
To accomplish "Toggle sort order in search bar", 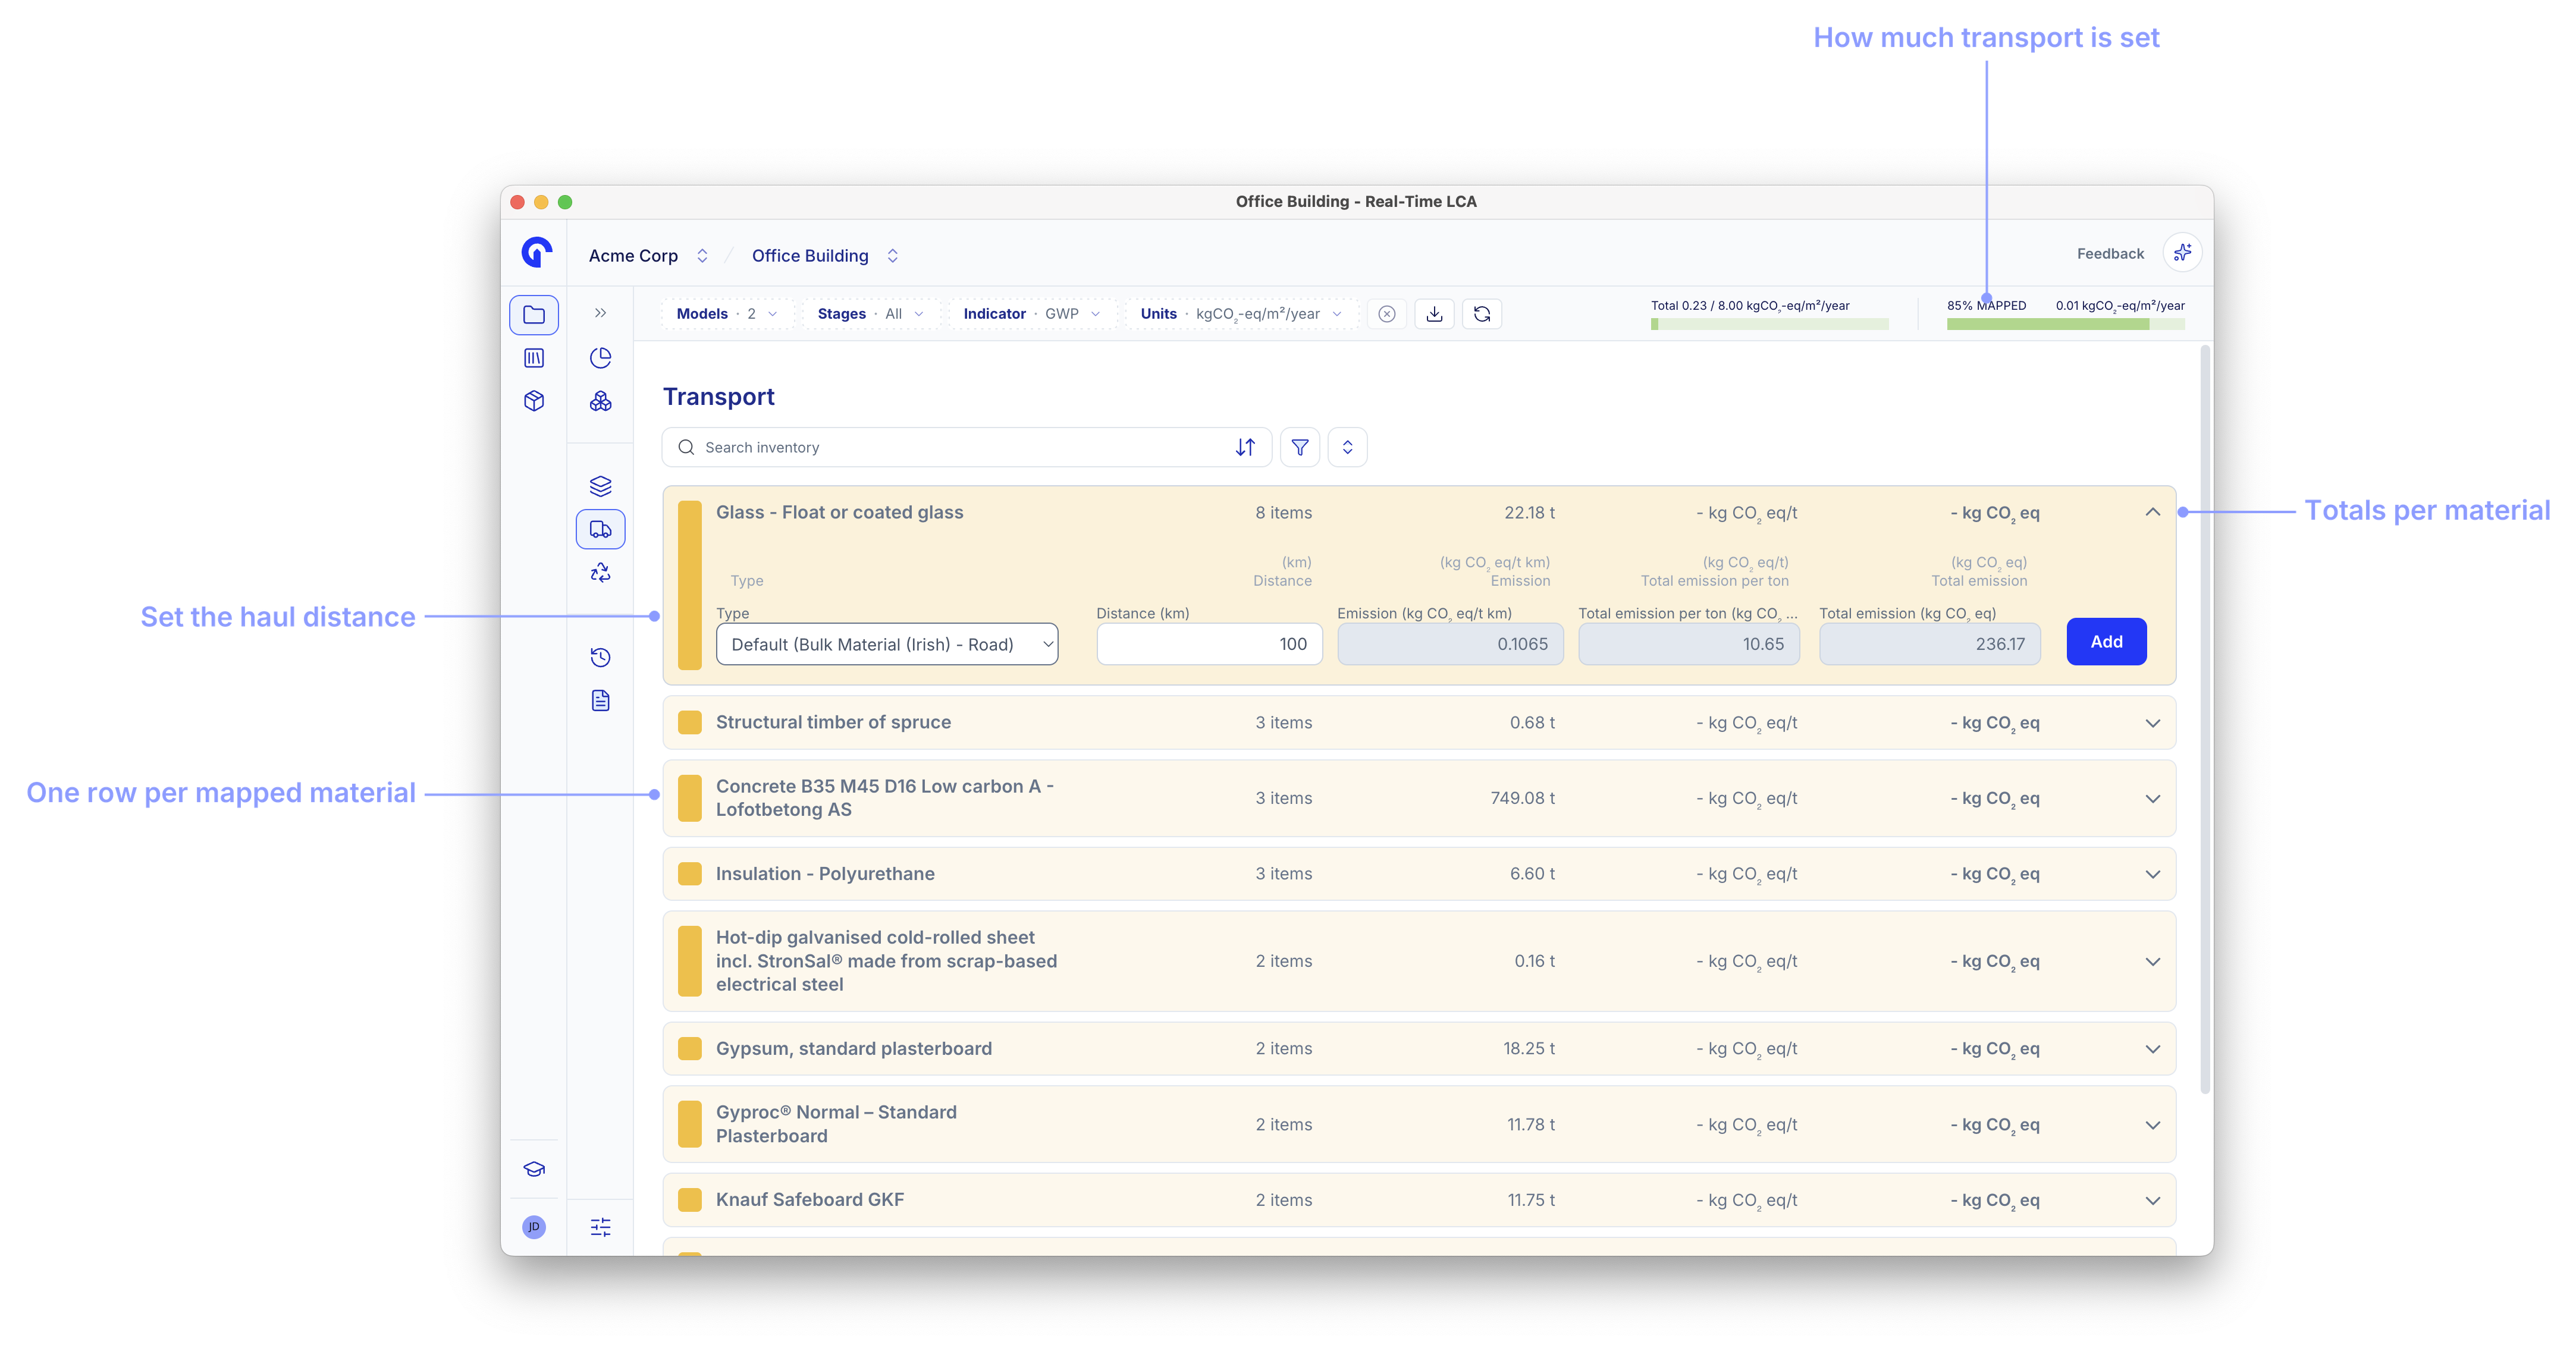I will tap(1245, 447).
